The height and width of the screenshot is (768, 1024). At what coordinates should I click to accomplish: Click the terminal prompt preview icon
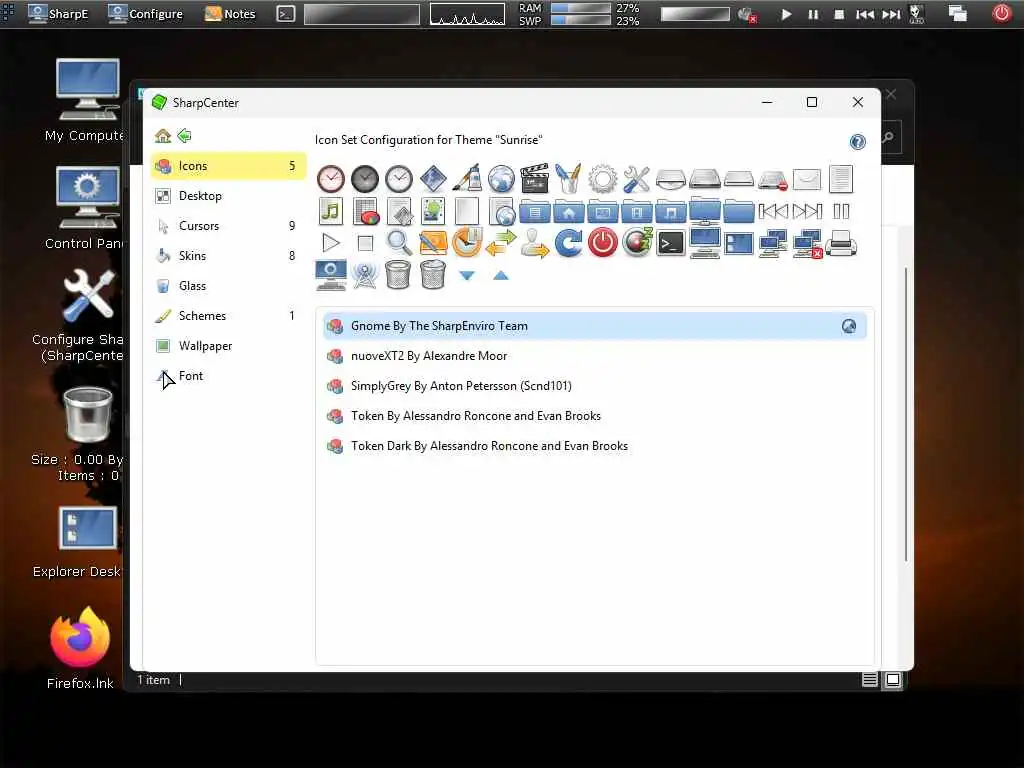[670, 244]
